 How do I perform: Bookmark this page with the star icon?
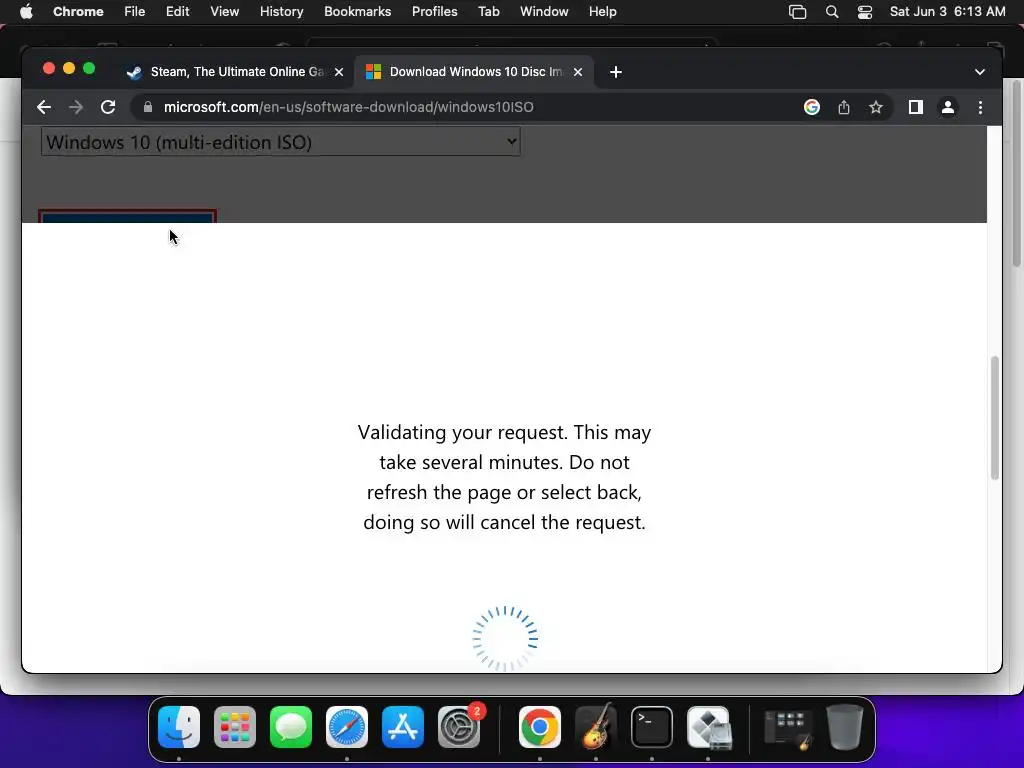click(876, 107)
